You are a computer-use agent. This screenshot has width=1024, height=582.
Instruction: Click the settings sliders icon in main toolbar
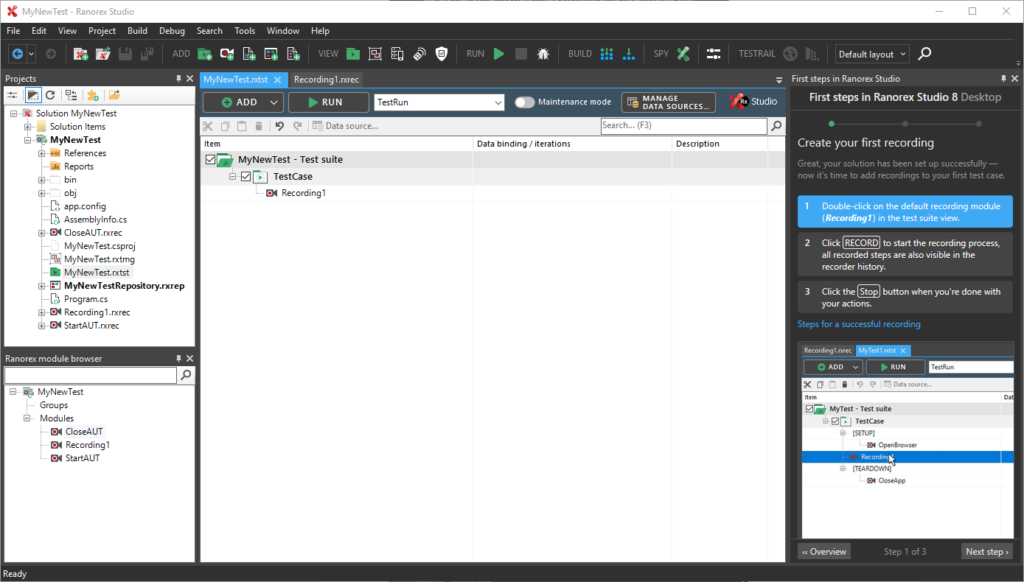click(713, 54)
